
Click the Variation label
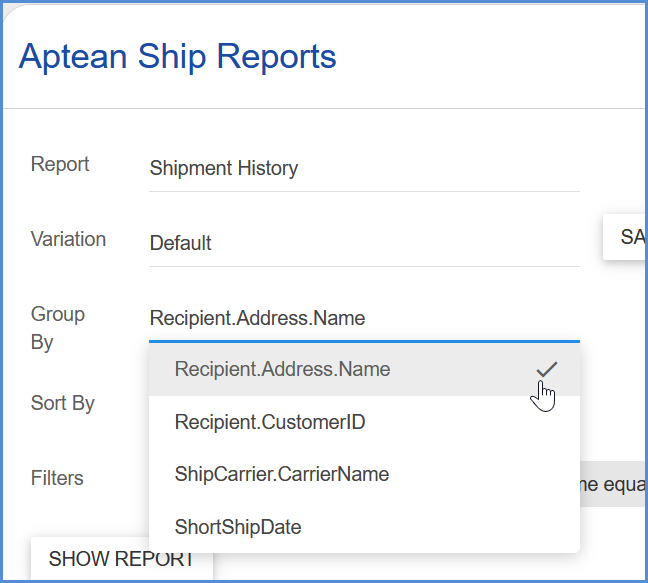[69, 239]
